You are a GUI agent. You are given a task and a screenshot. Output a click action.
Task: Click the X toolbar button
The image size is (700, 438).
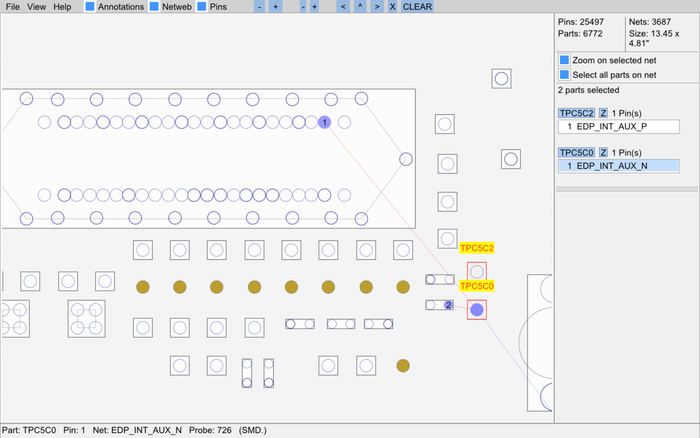click(x=392, y=7)
